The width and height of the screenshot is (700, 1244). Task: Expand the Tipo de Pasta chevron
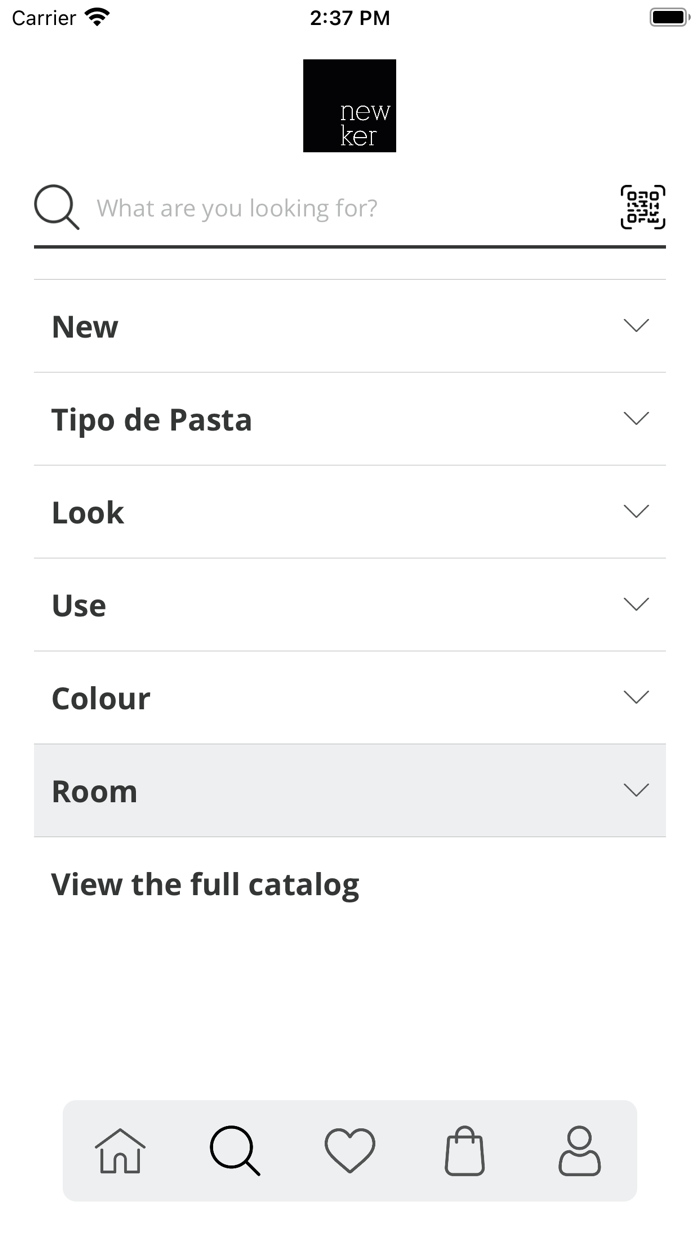point(636,419)
